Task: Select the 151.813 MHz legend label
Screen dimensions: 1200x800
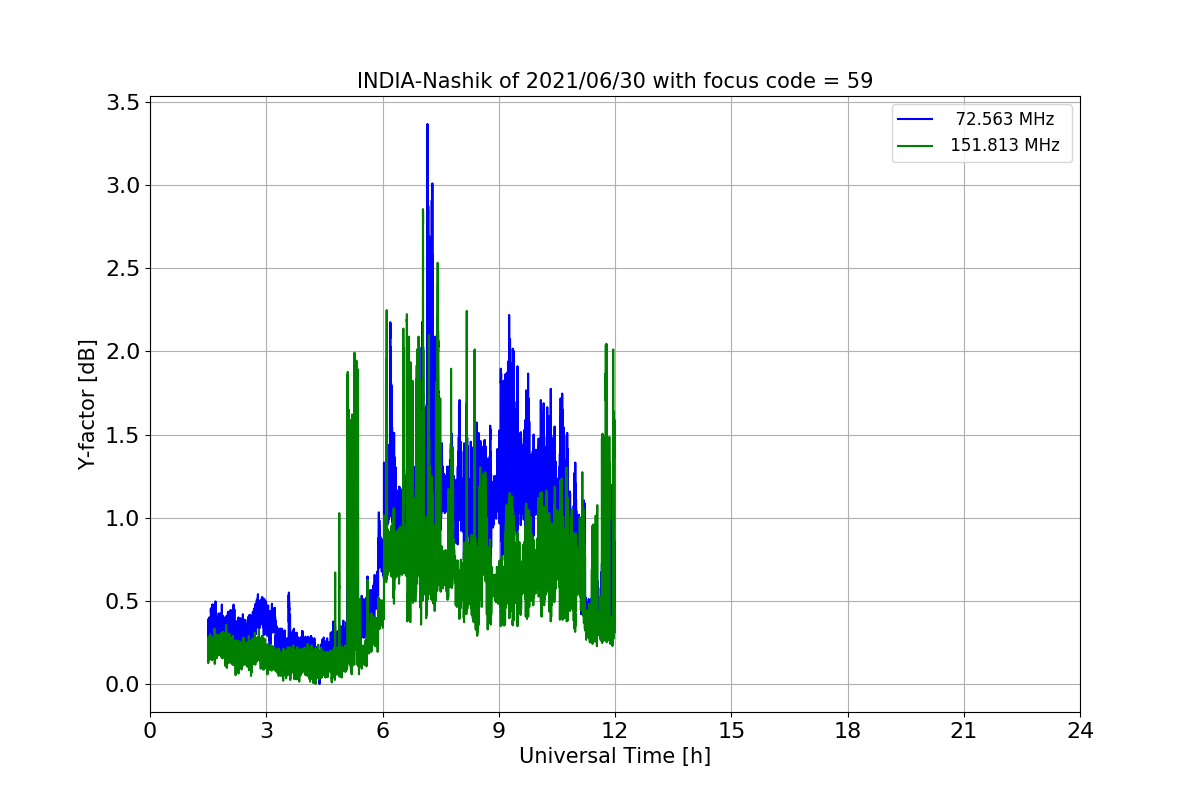Action: point(1004,145)
